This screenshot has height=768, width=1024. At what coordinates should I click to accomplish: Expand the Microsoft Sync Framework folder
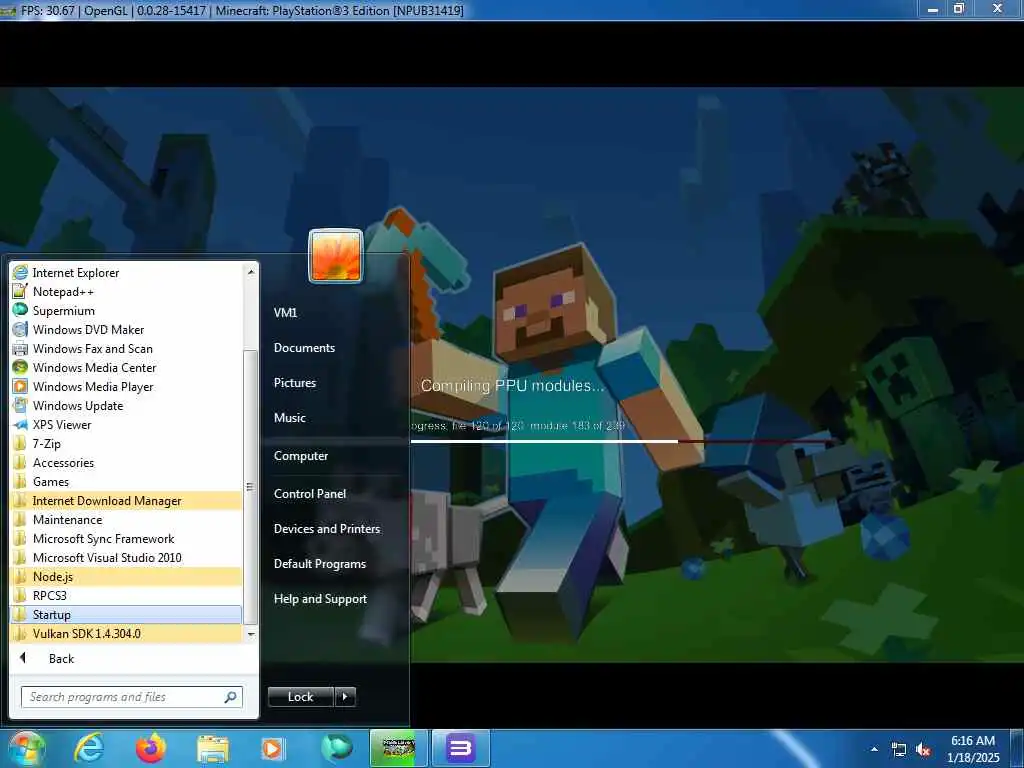125,538
